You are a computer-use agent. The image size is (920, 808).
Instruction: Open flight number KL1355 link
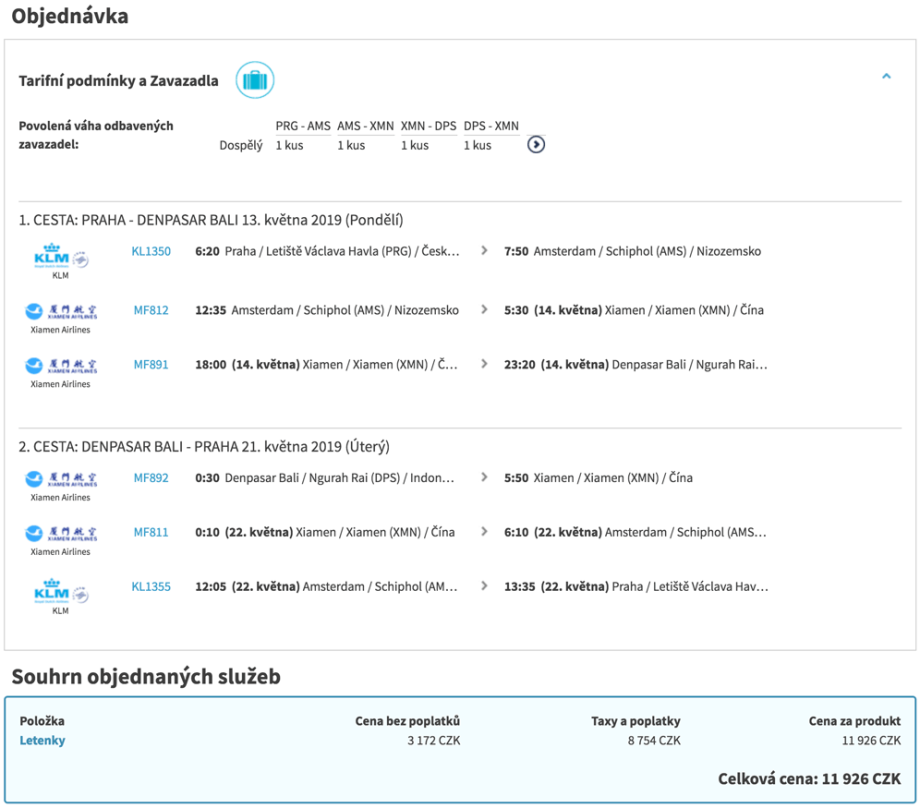tap(151, 587)
